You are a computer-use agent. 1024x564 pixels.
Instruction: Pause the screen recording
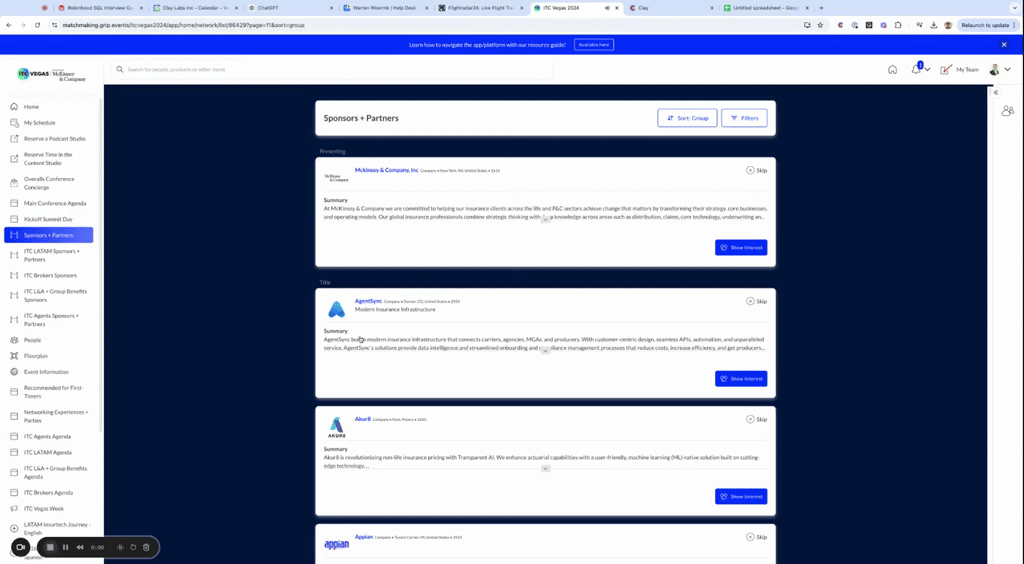pos(65,547)
